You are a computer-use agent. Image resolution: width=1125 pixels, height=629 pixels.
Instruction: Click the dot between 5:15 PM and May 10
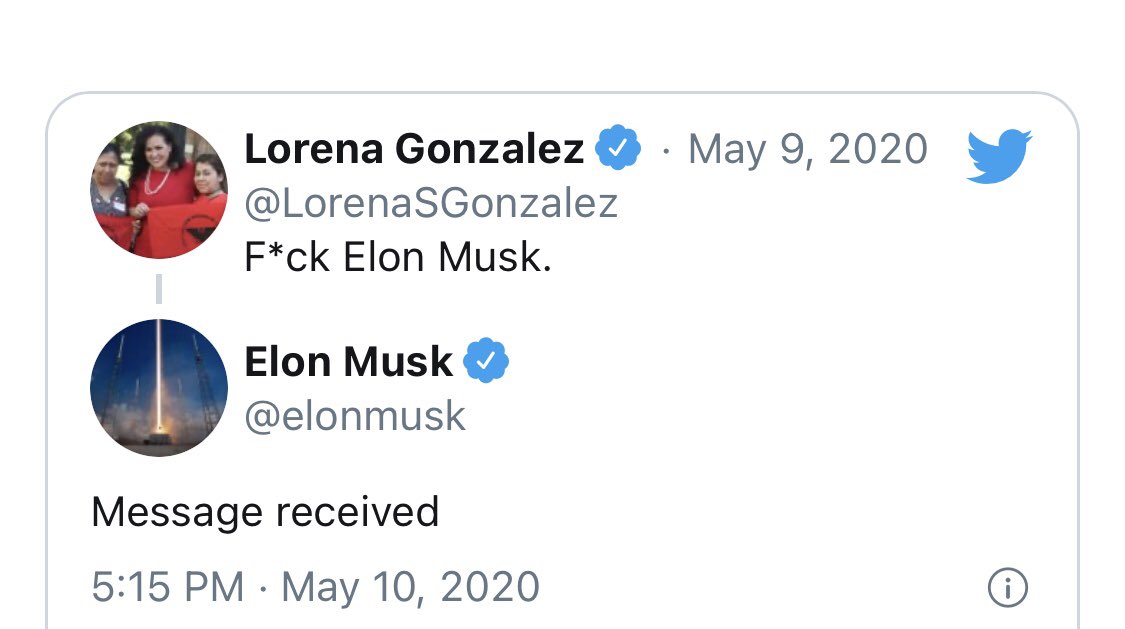[262, 588]
